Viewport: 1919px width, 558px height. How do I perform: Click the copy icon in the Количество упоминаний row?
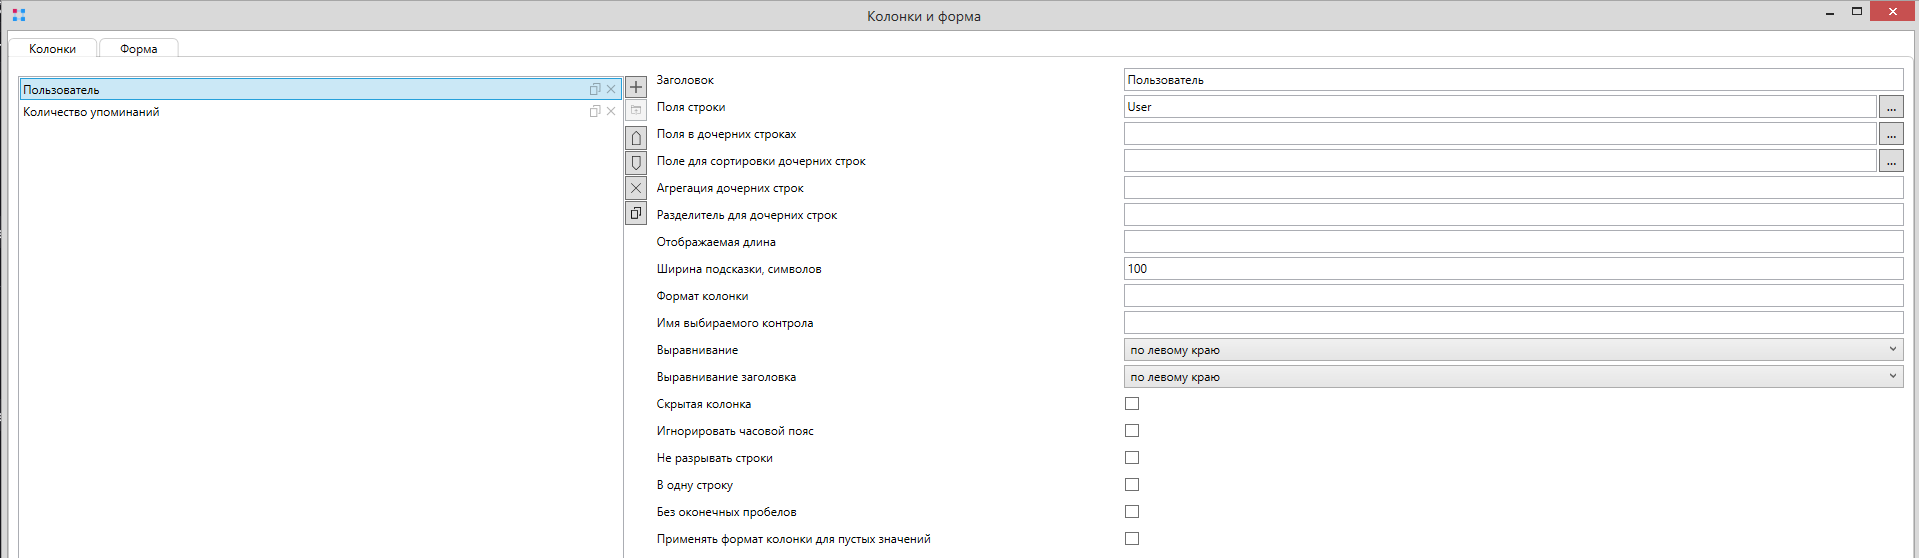595,111
